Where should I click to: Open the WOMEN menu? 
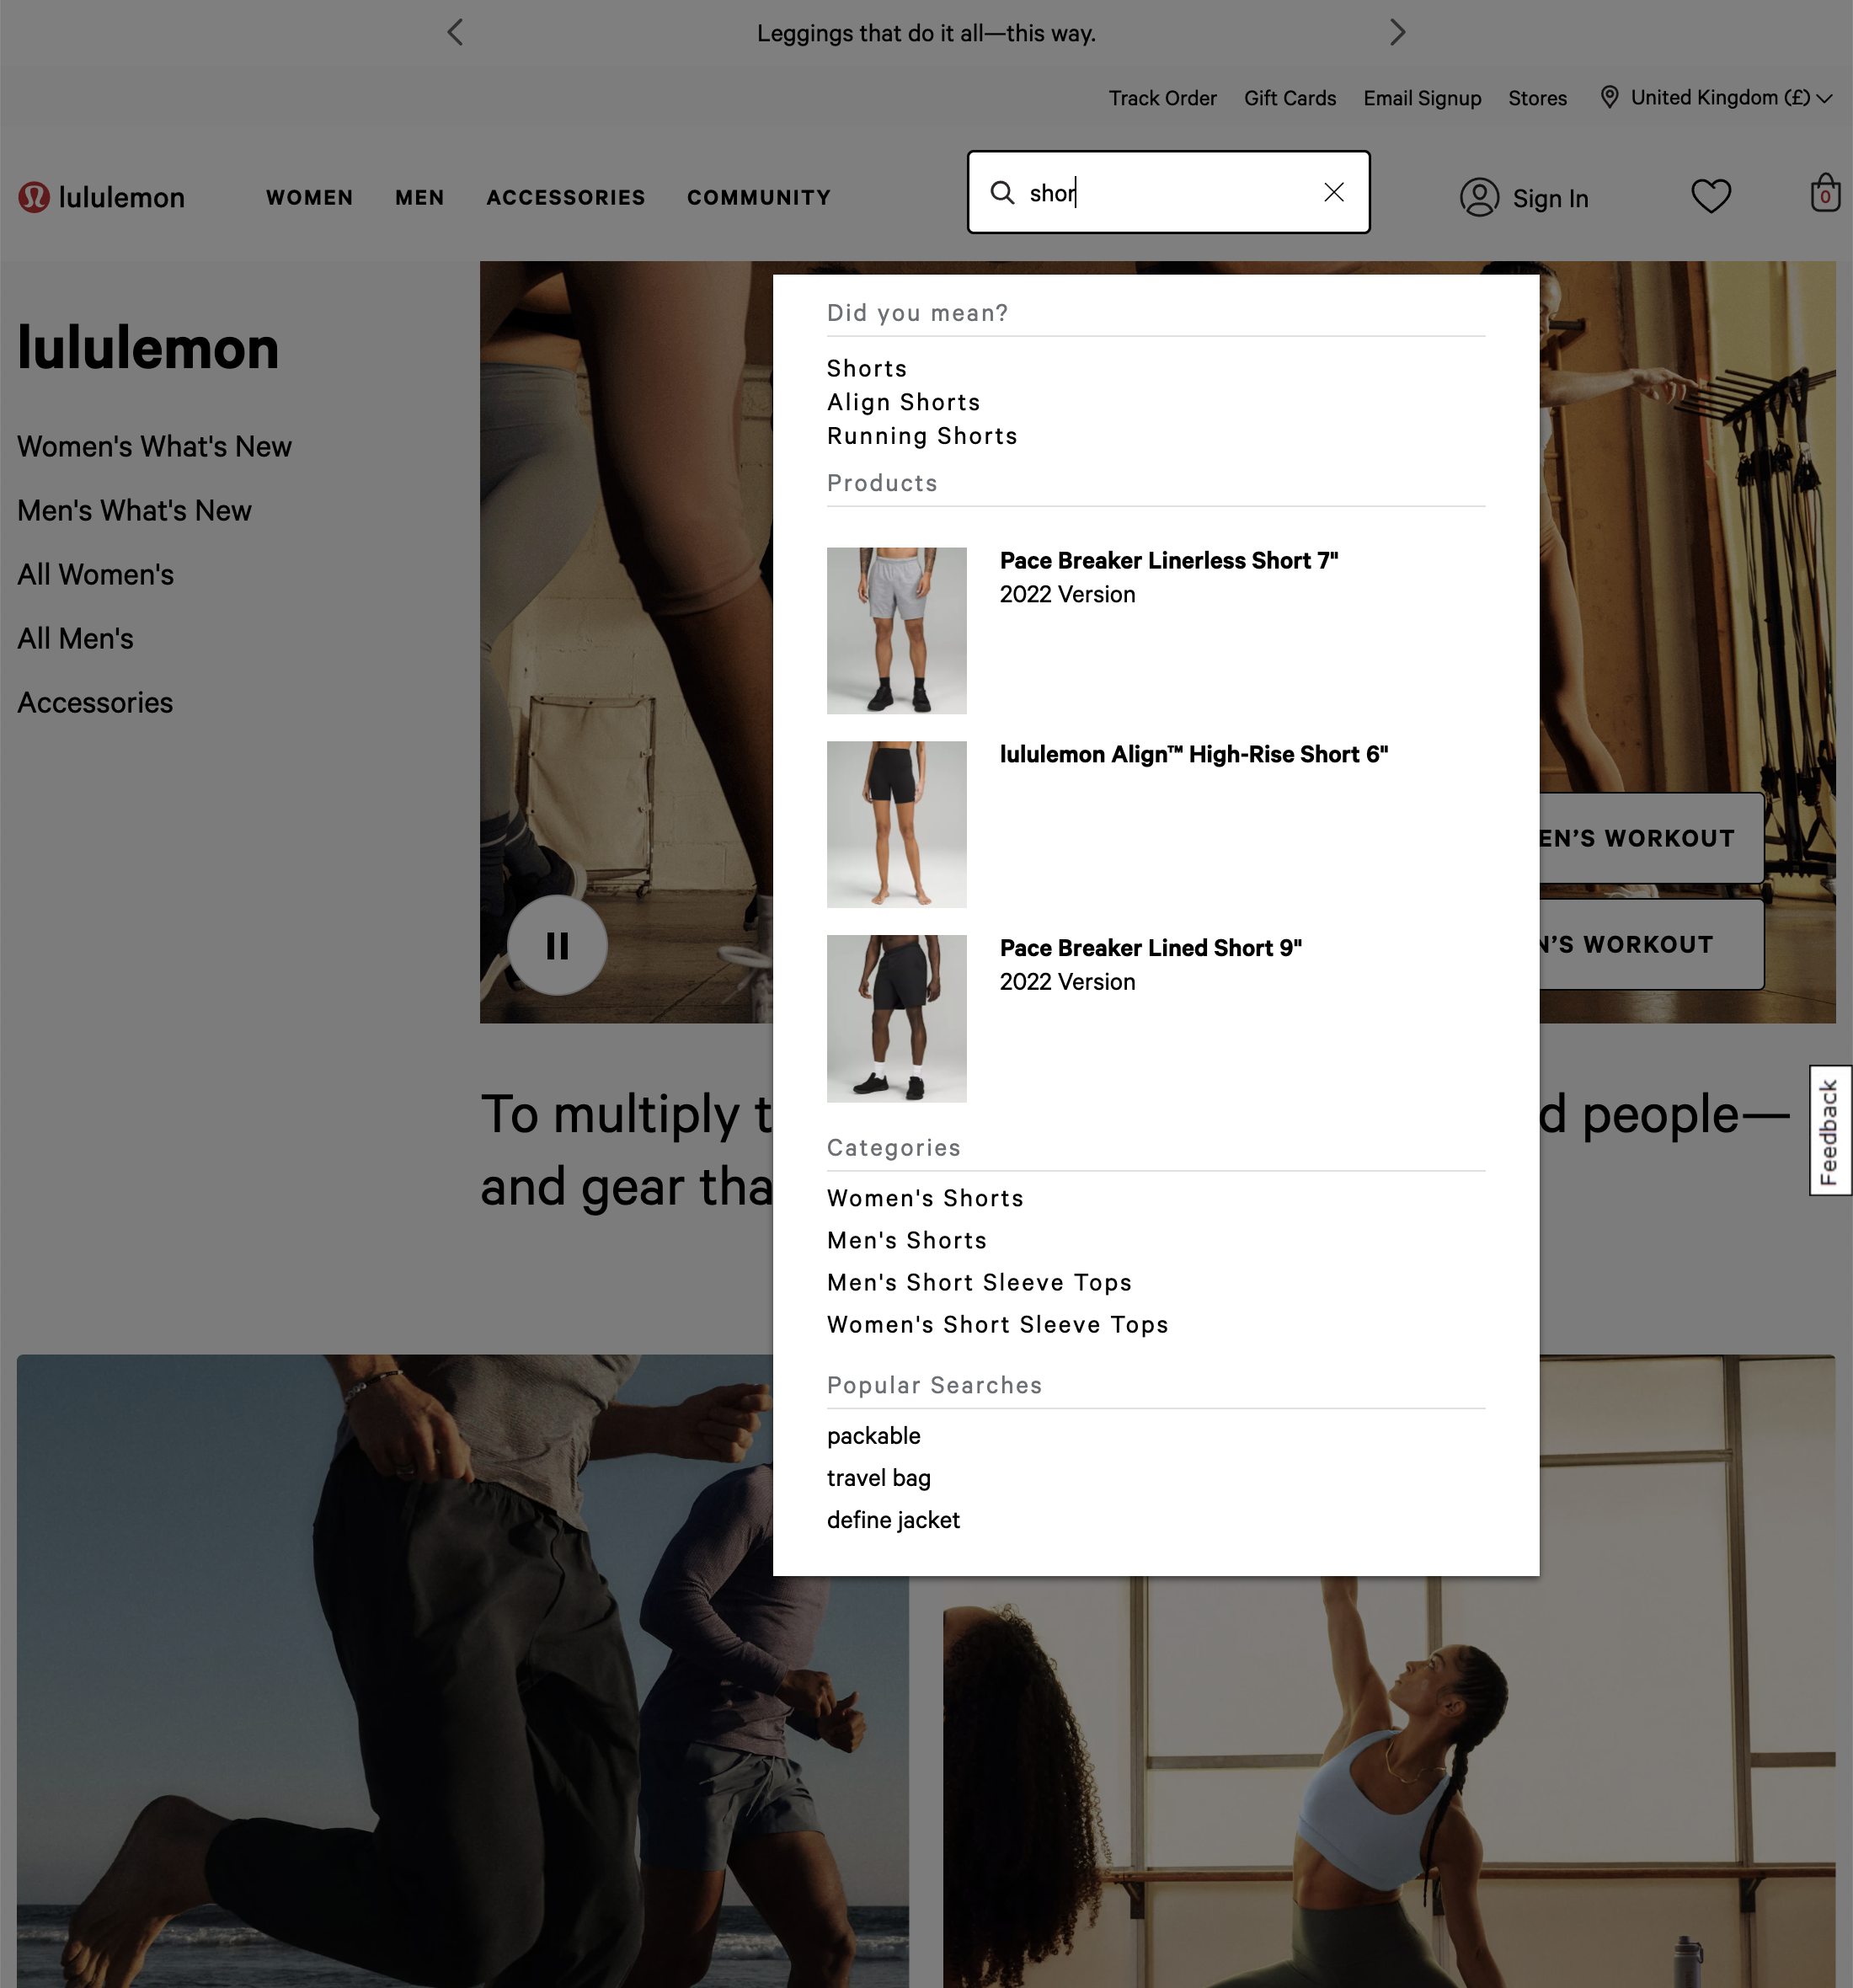(309, 198)
